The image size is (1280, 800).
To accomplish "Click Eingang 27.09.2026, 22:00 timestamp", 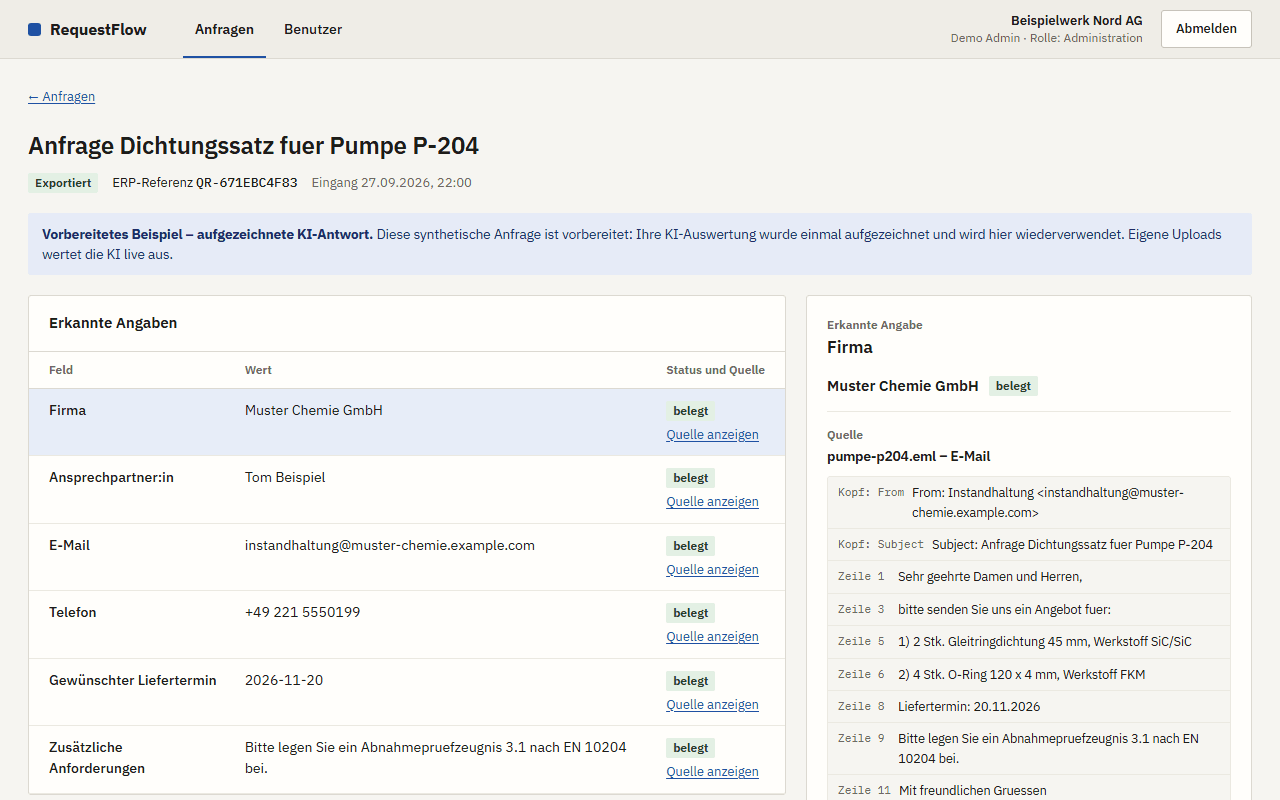I will (392, 183).
